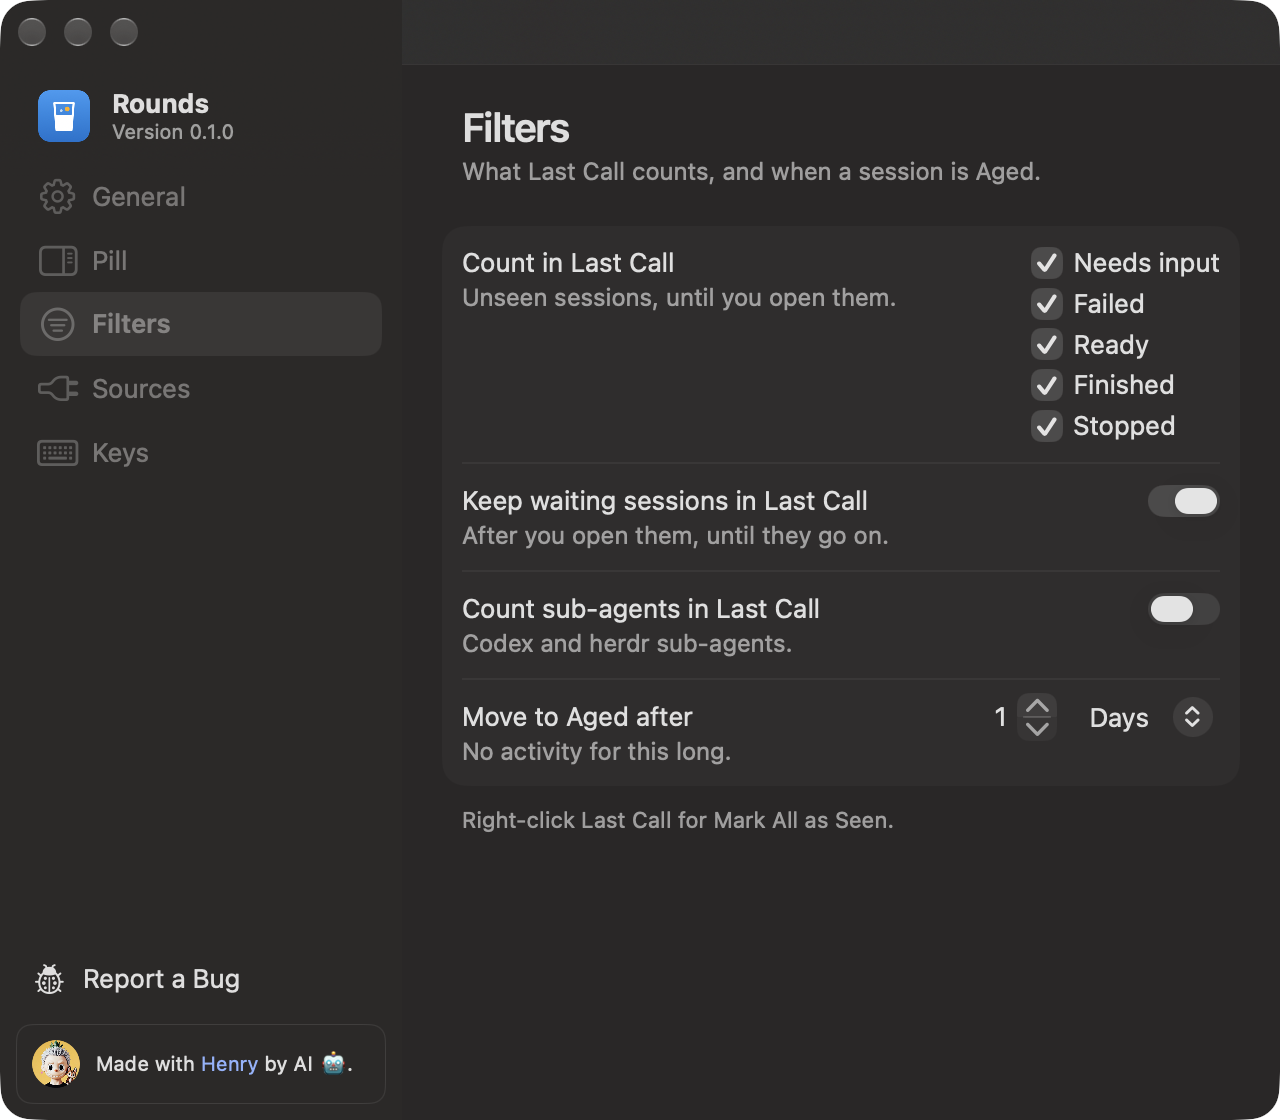
Task: Click the Move to Aged number field
Action: pos(1000,717)
